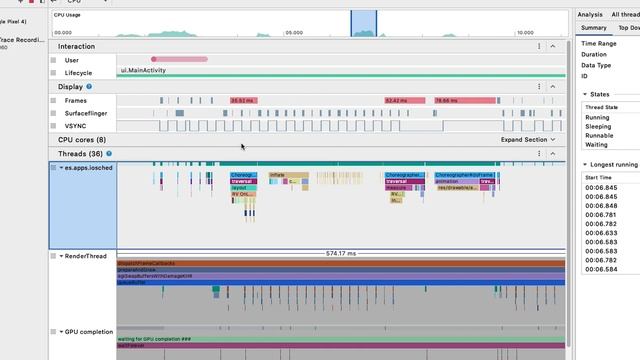The width and height of the screenshot is (640, 360).
Task: Open the Interaction section three-dot menu
Action: coord(539,47)
